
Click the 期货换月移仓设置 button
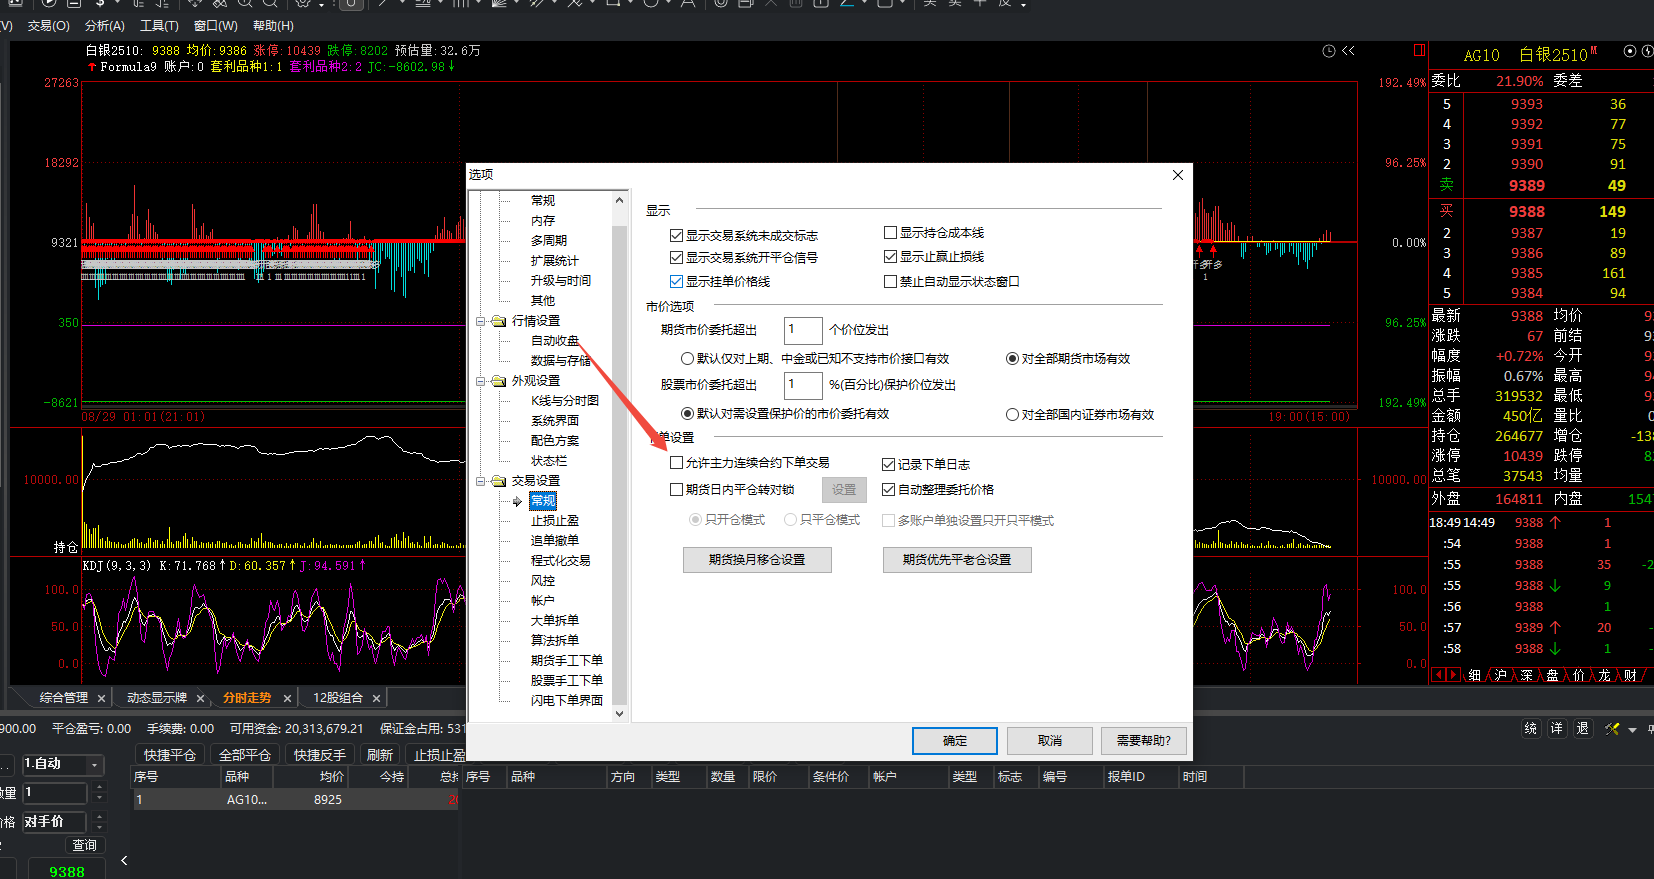tap(757, 560)
